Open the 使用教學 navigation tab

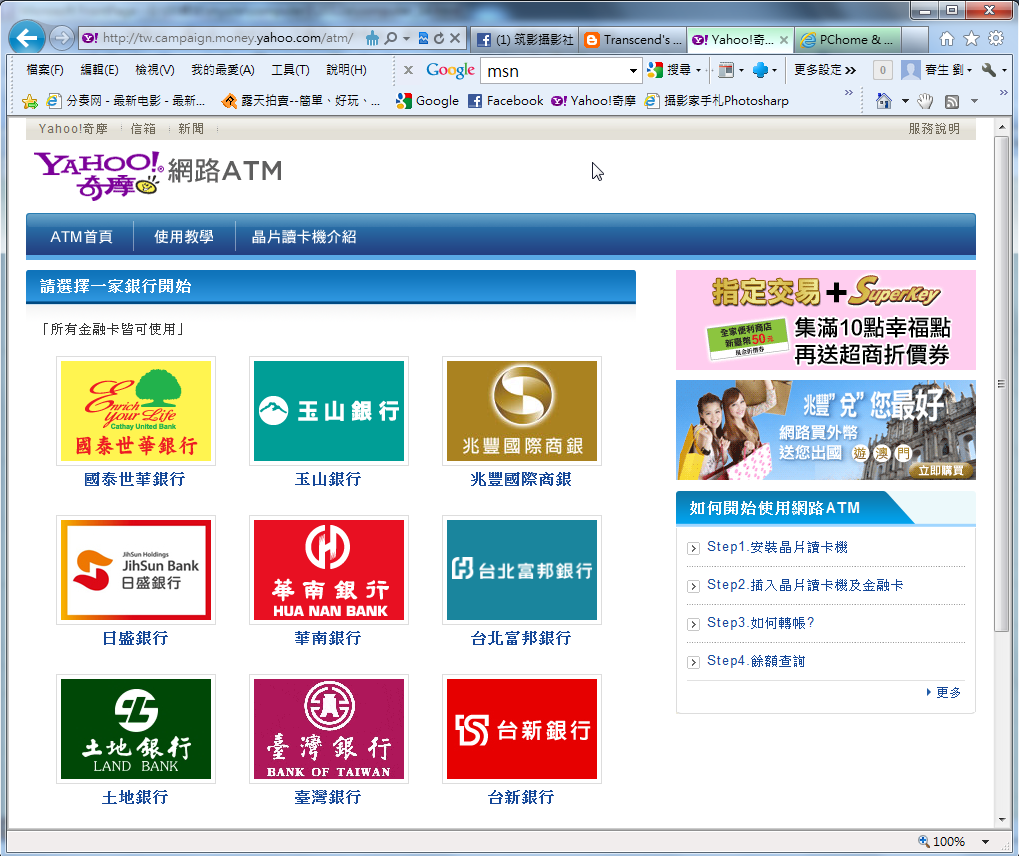click(x=184, y=237)
